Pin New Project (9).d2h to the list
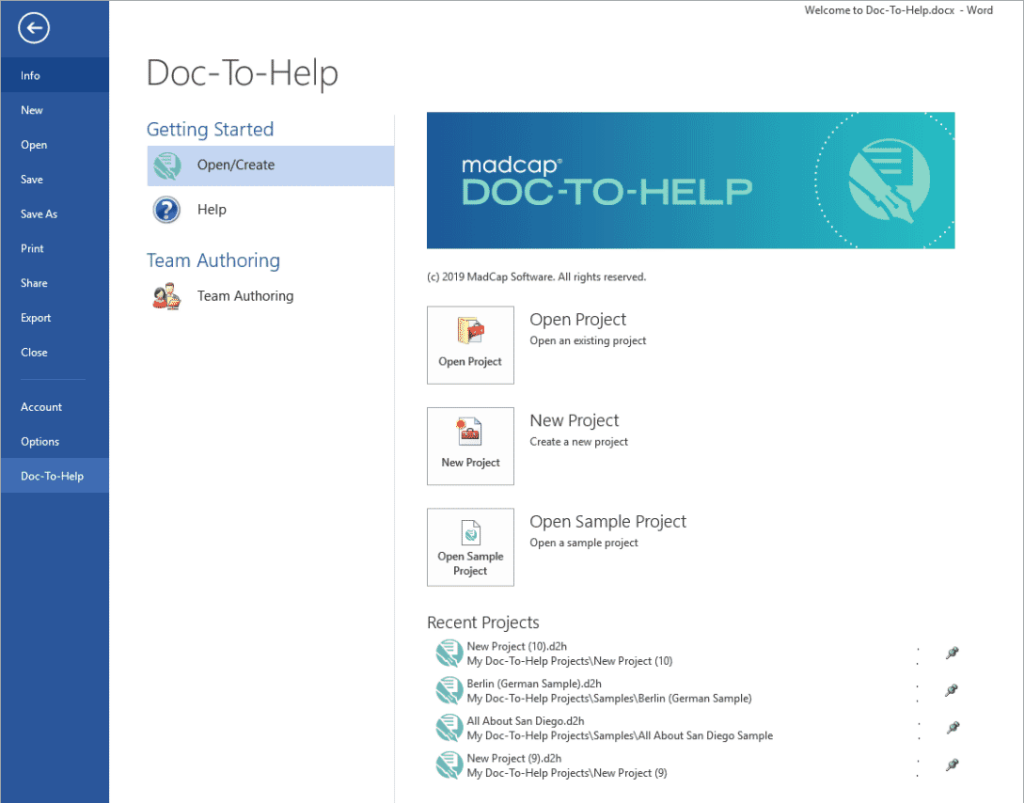The height and width of the screenshot is (803, 1024). coord(952,764)
